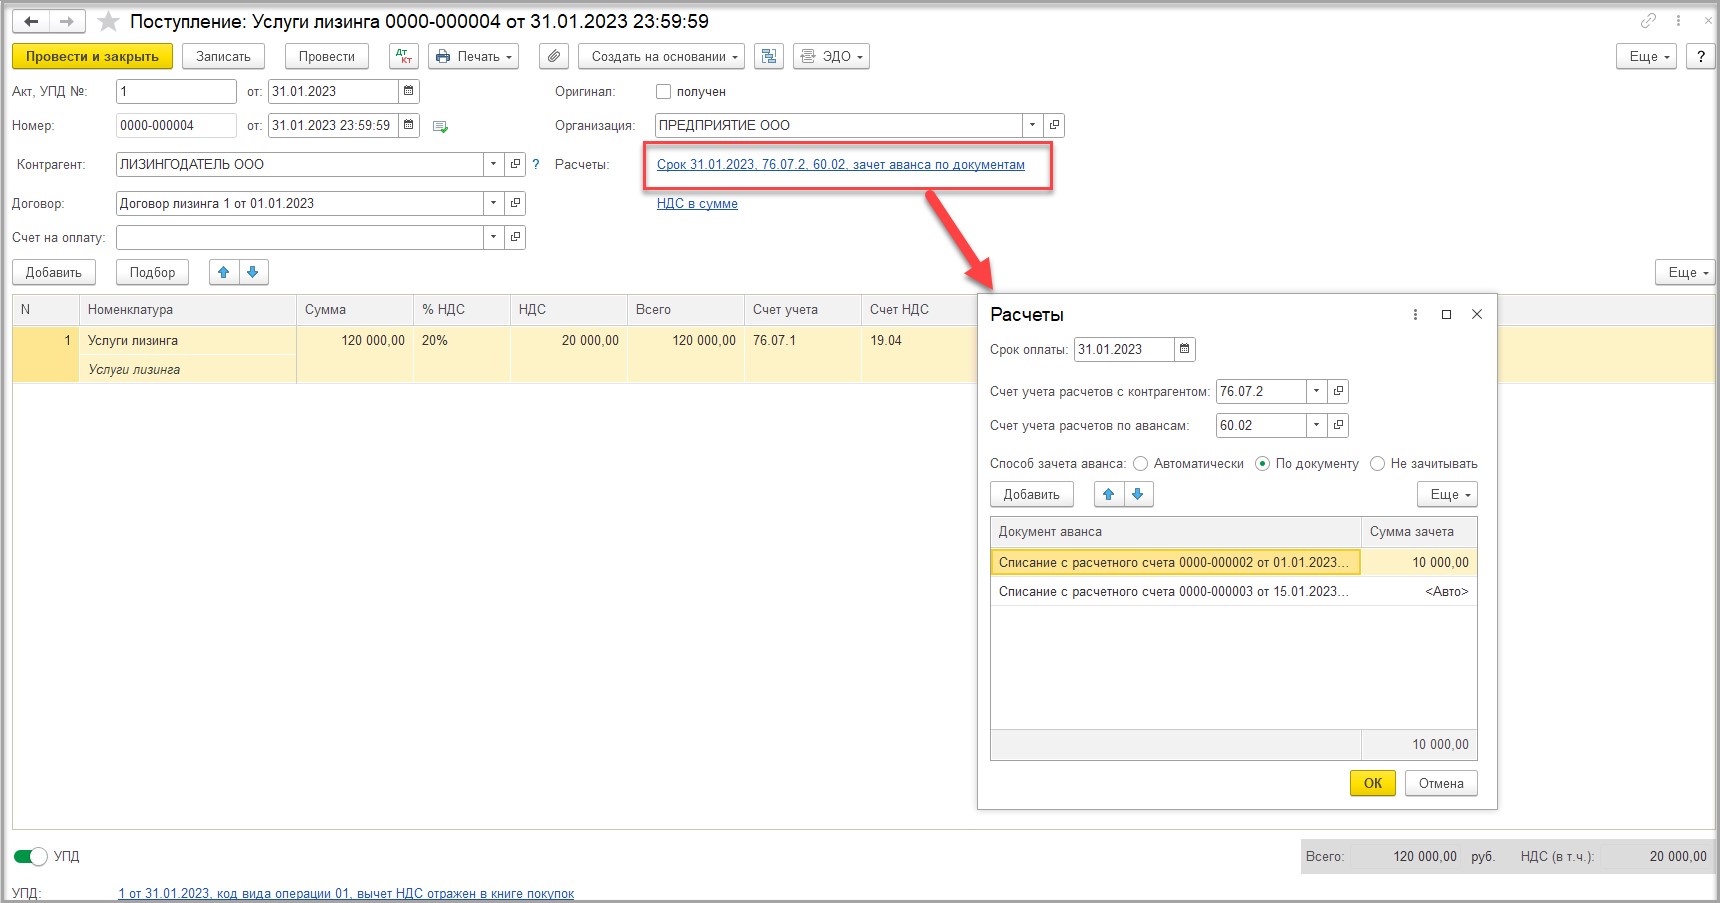The width and height of the screenshot is (1720, 903).
Task: Open the УПД details link at bottom
Action: (x=346, y=893)
